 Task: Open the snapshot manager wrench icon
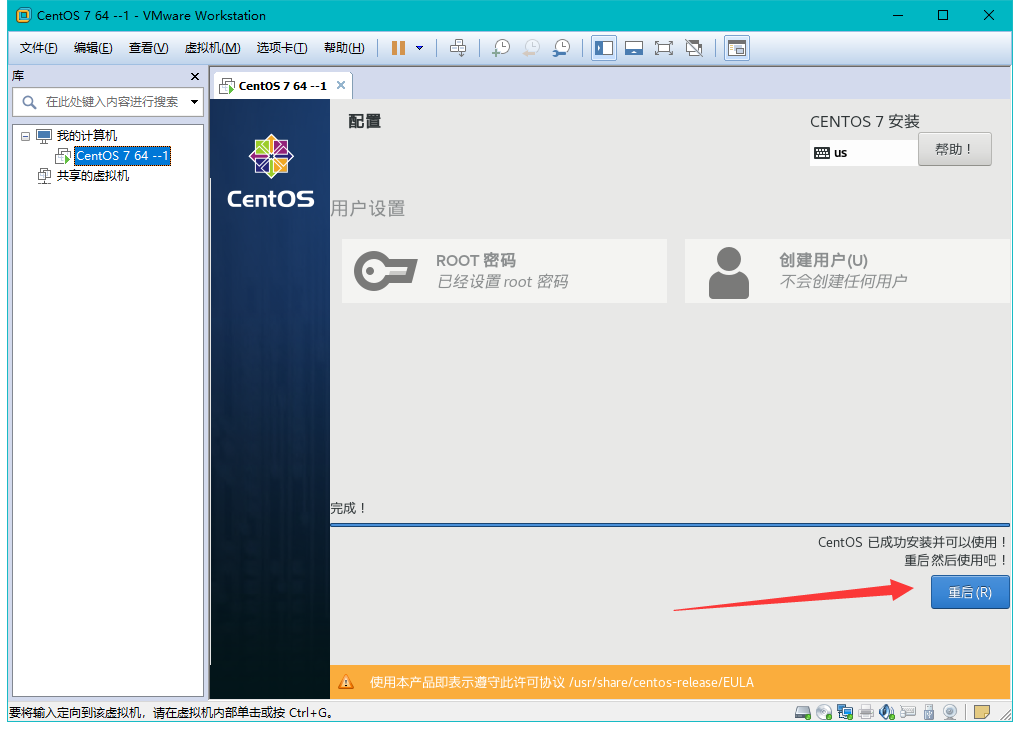(x=561, y=48)
